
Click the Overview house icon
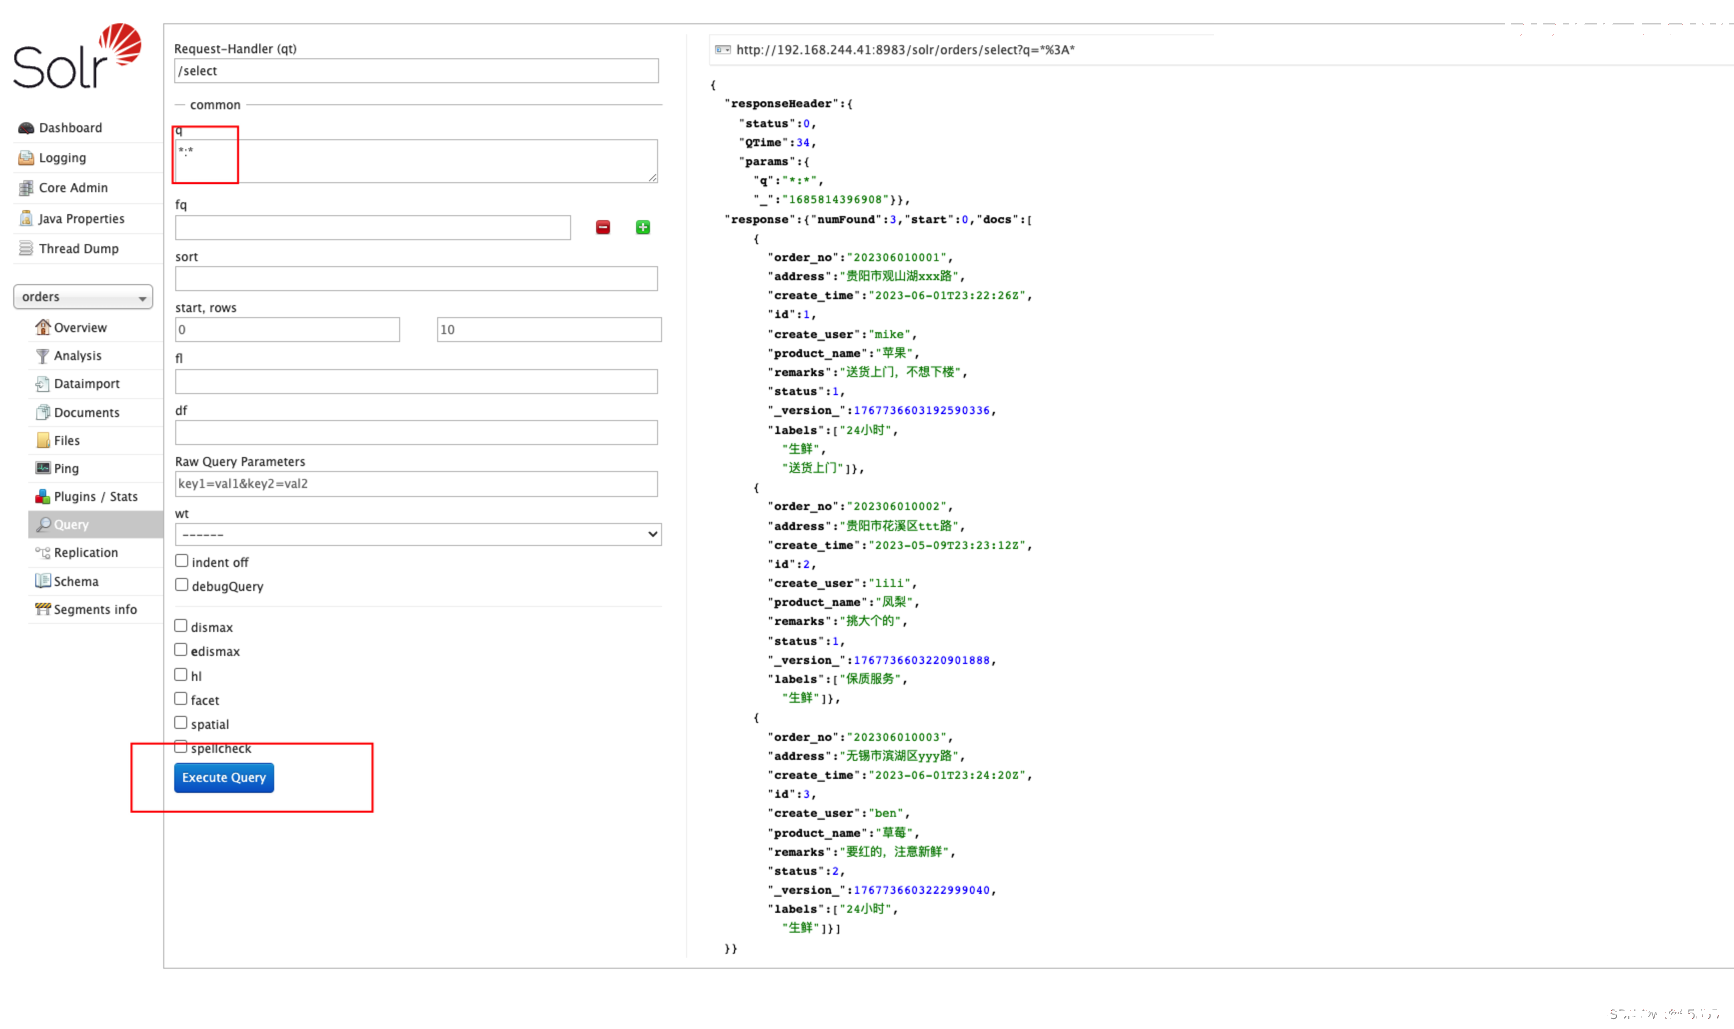click(42, 327)
